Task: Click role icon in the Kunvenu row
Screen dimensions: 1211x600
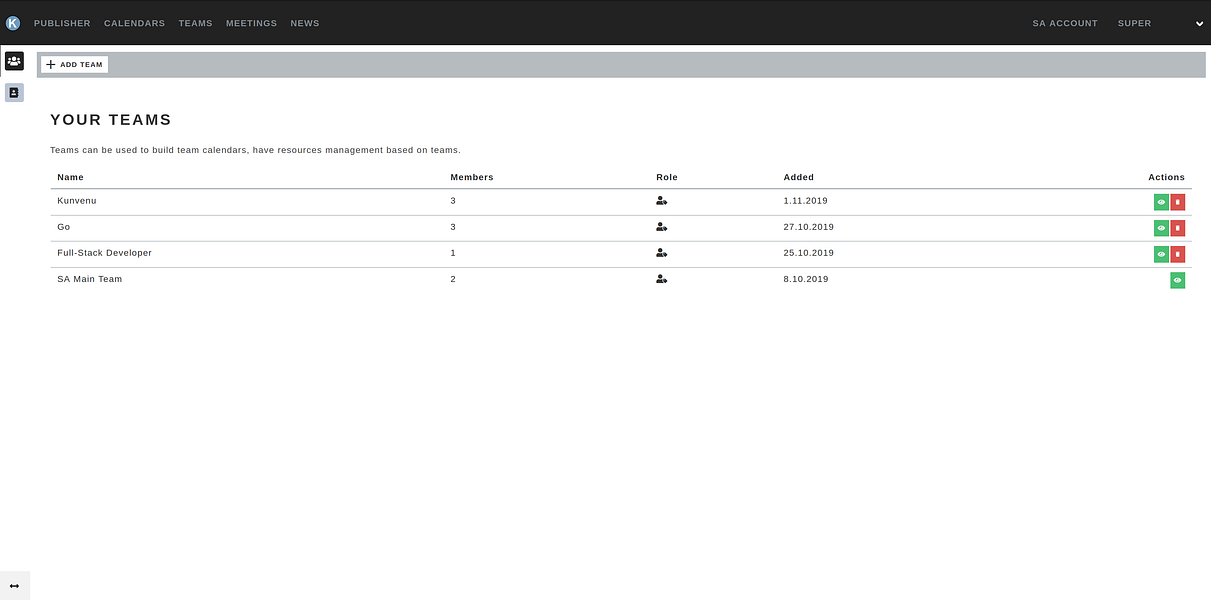Action: (662, 201)
